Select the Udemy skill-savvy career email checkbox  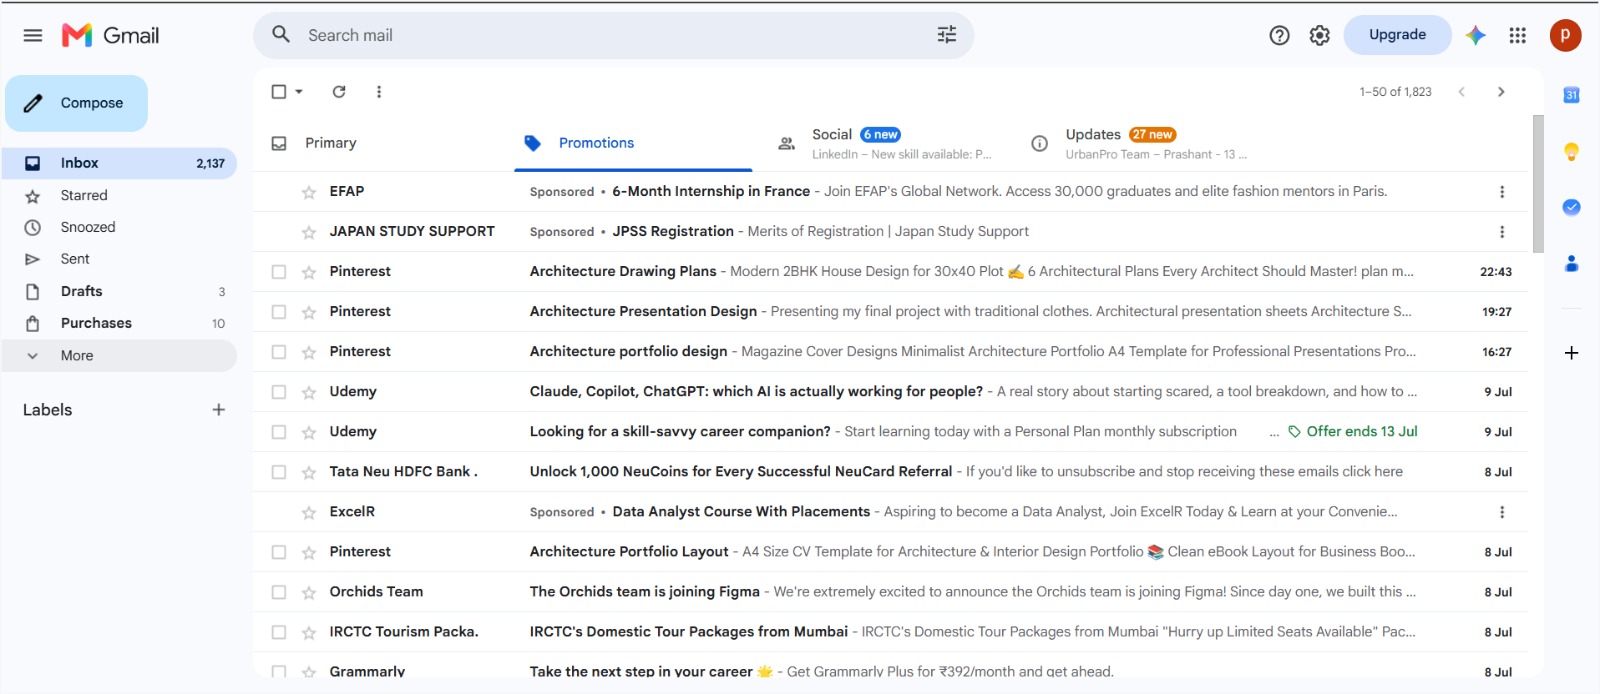[279, 432]
